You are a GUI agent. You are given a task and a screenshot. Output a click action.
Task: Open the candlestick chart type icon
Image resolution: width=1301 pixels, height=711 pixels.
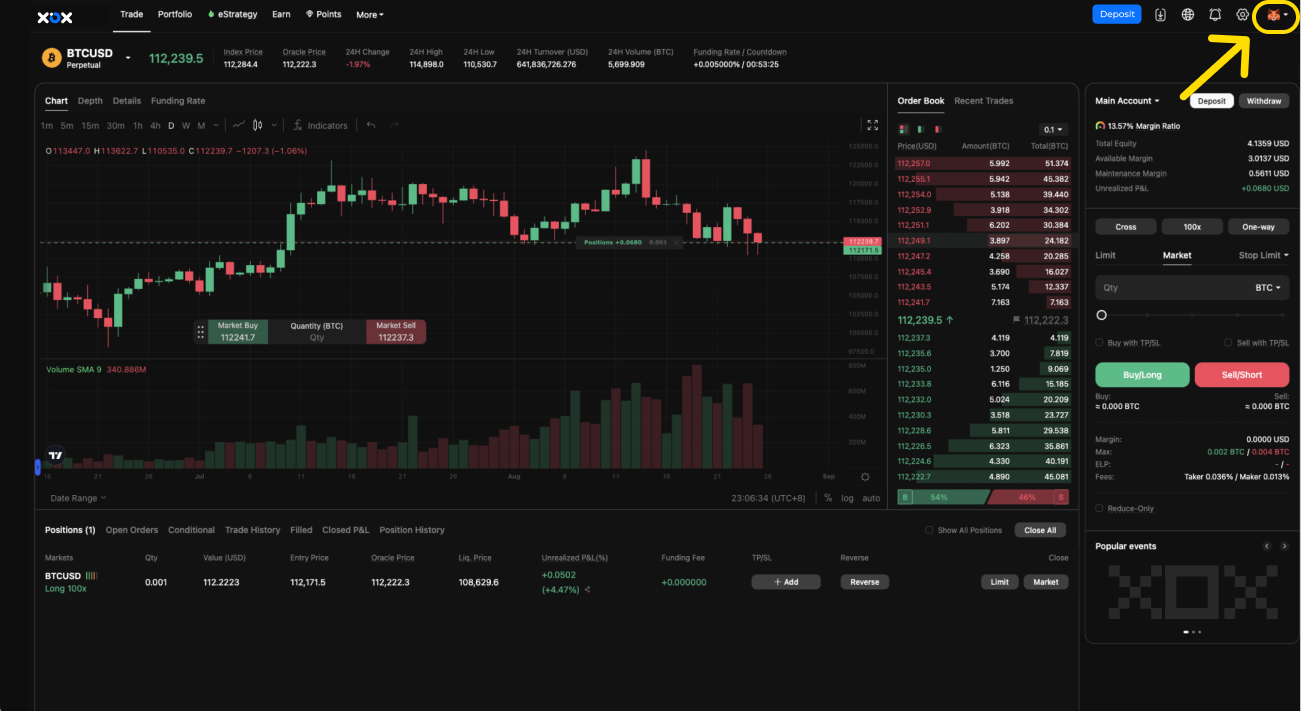pos(258,126)
